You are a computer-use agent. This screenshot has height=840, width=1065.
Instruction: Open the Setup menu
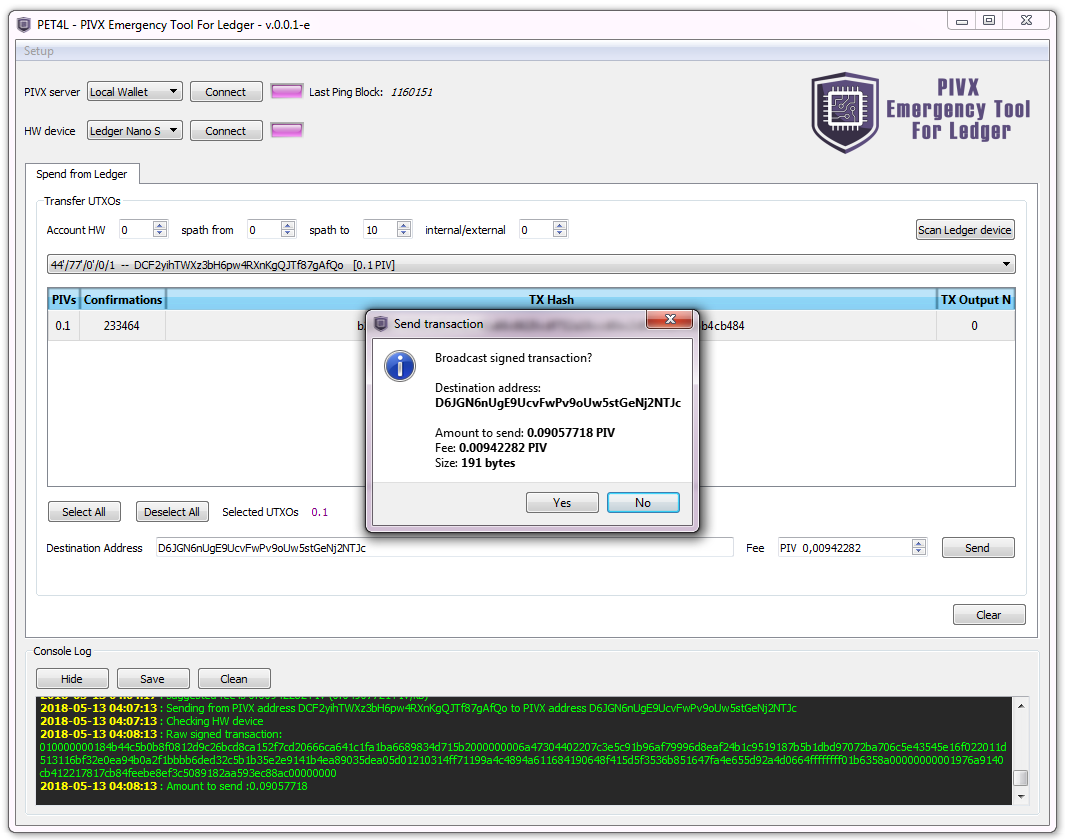point(39,51)
